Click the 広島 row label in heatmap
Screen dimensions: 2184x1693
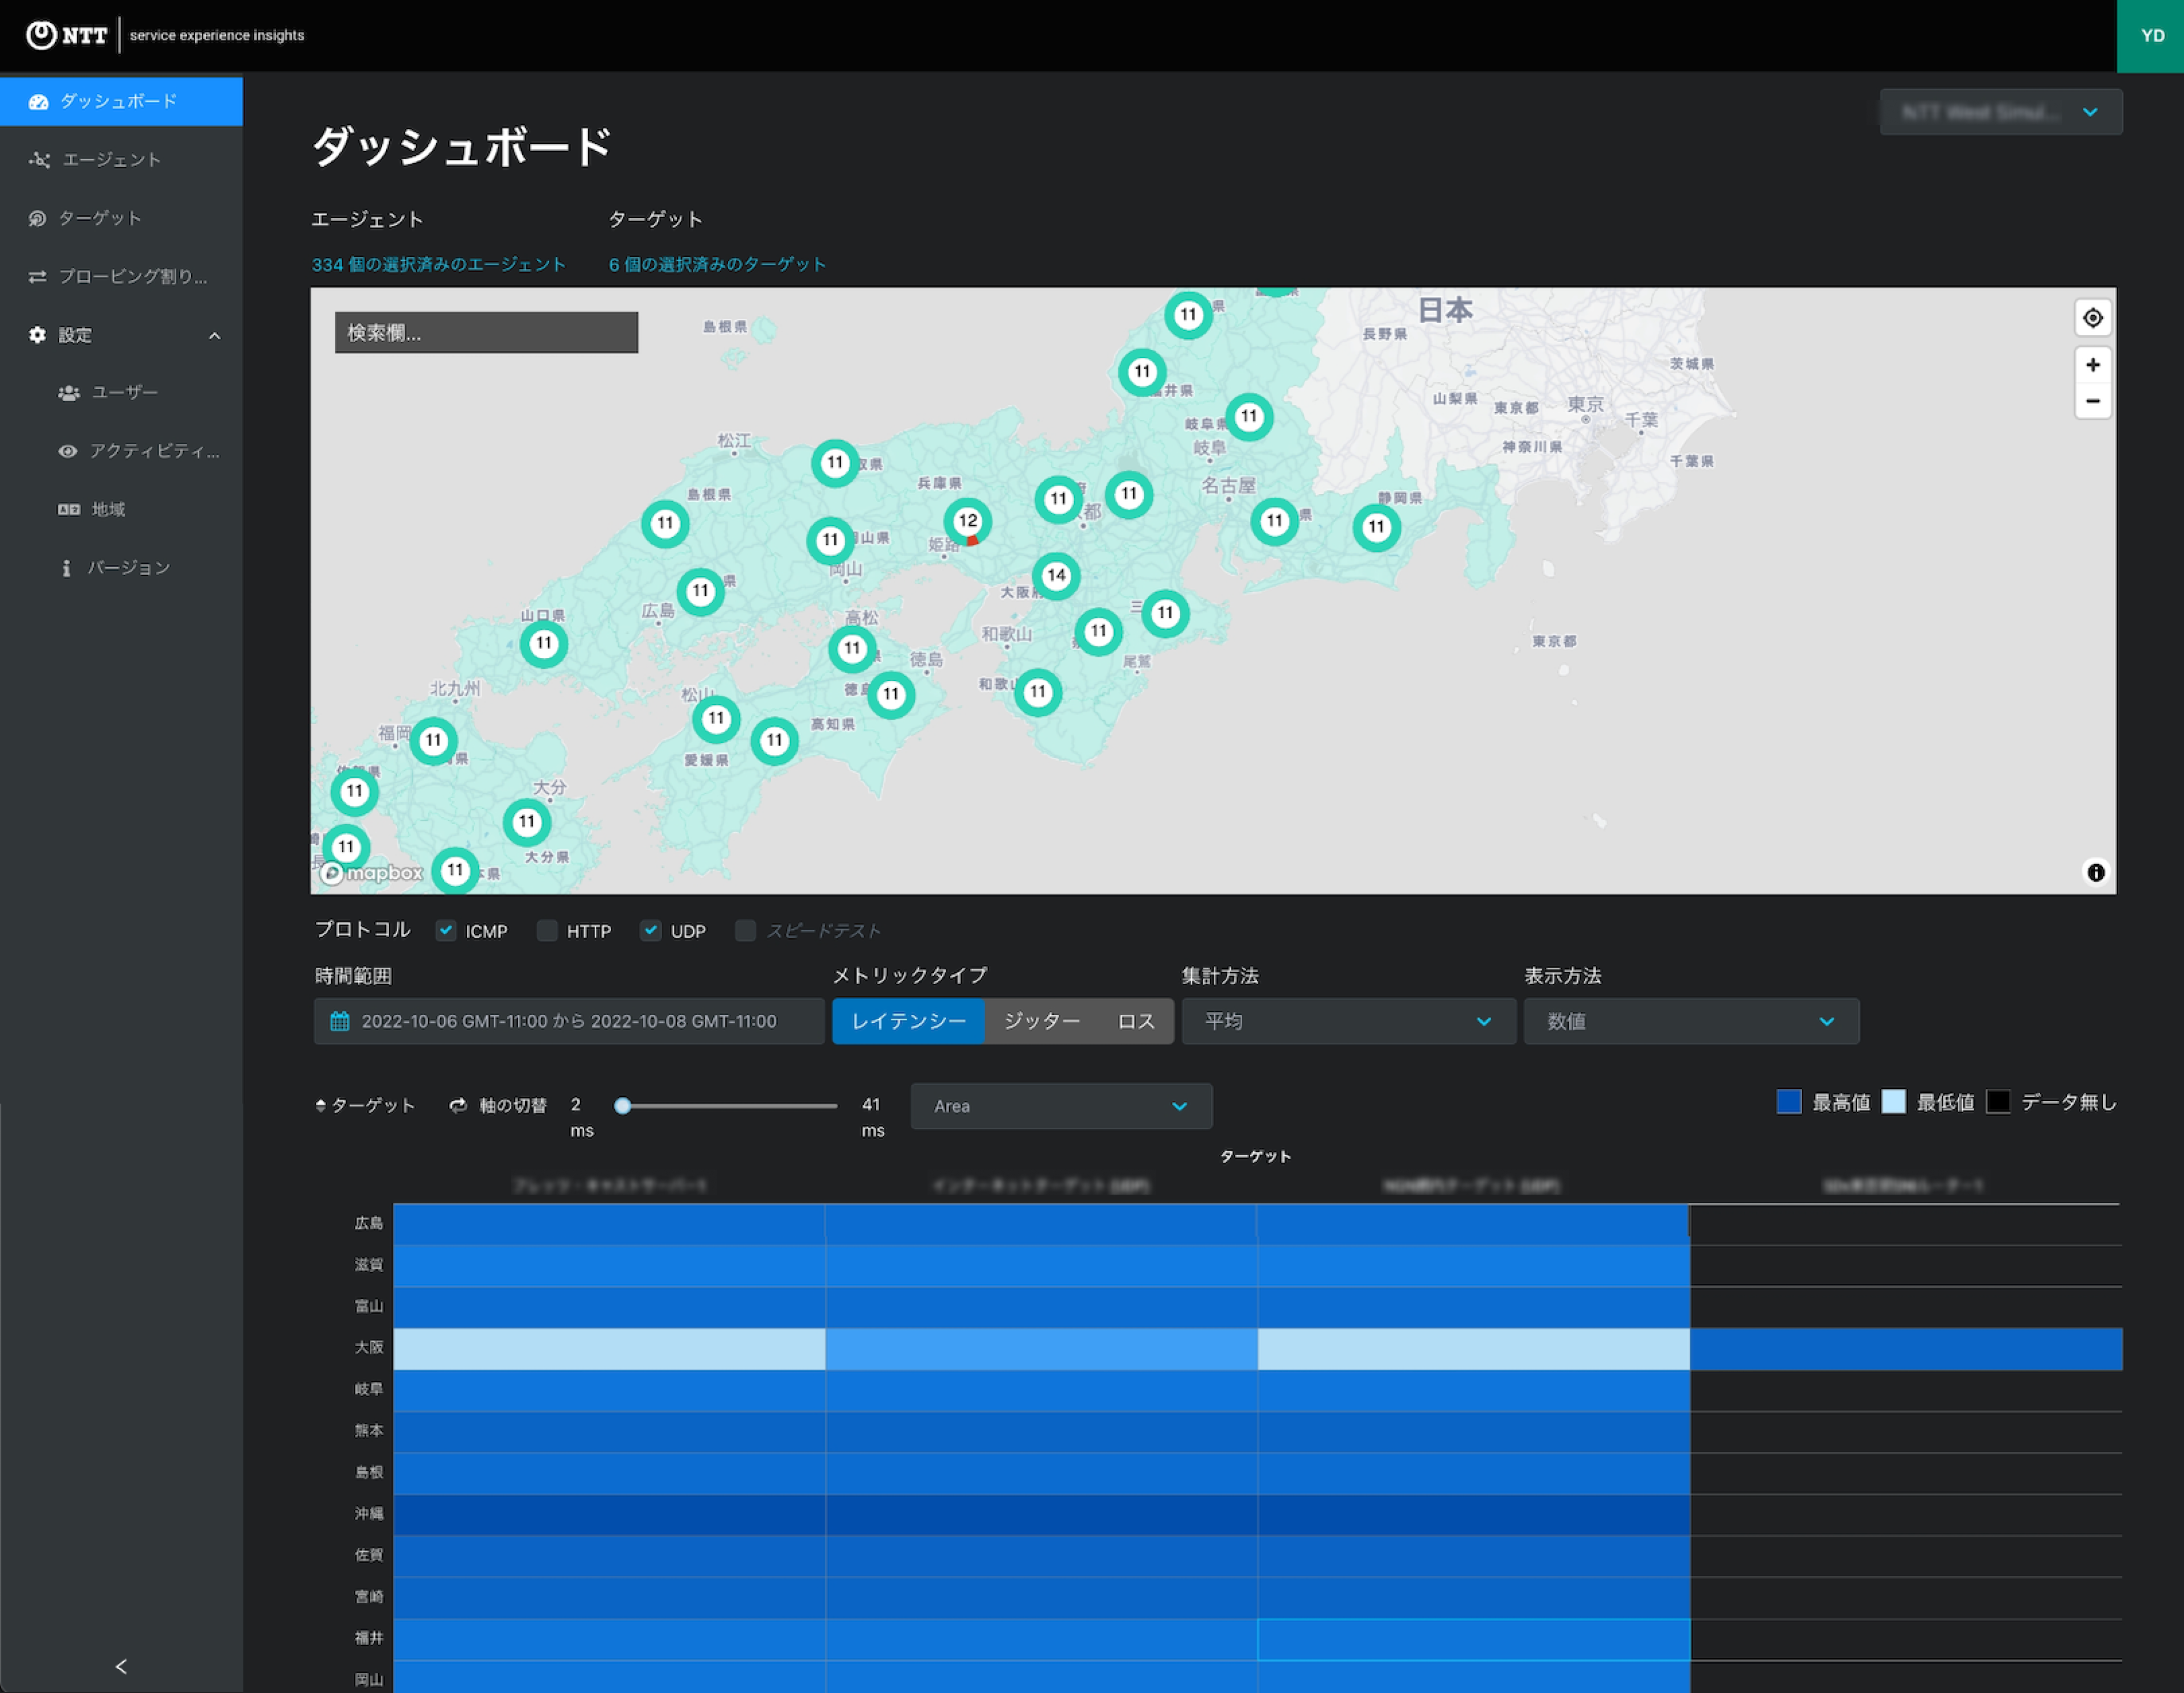pyautogui.click(x=369, y=1223)
